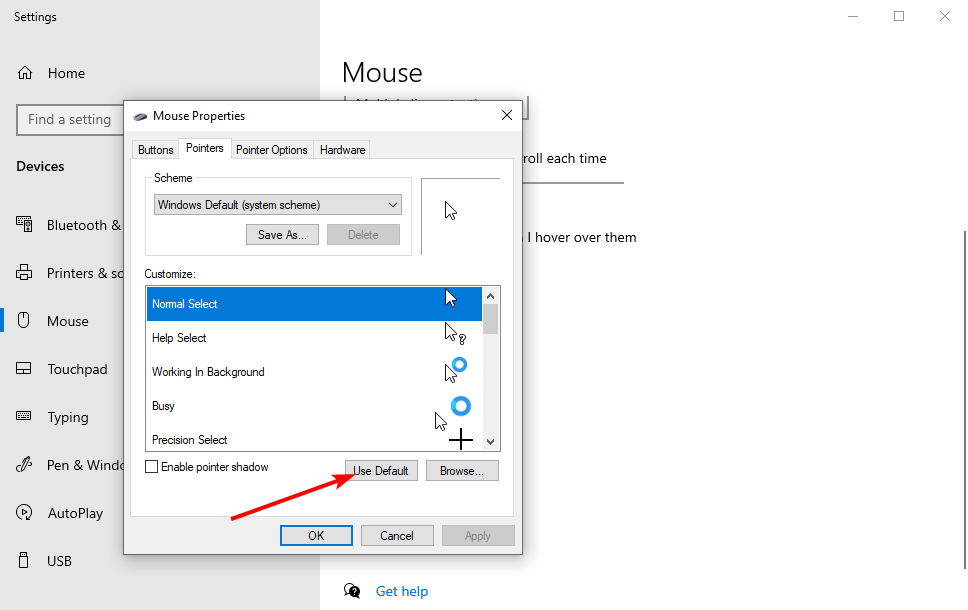
Task: Click the Mouse icon in Settings sidebar
Action: [x=23, y=320]
